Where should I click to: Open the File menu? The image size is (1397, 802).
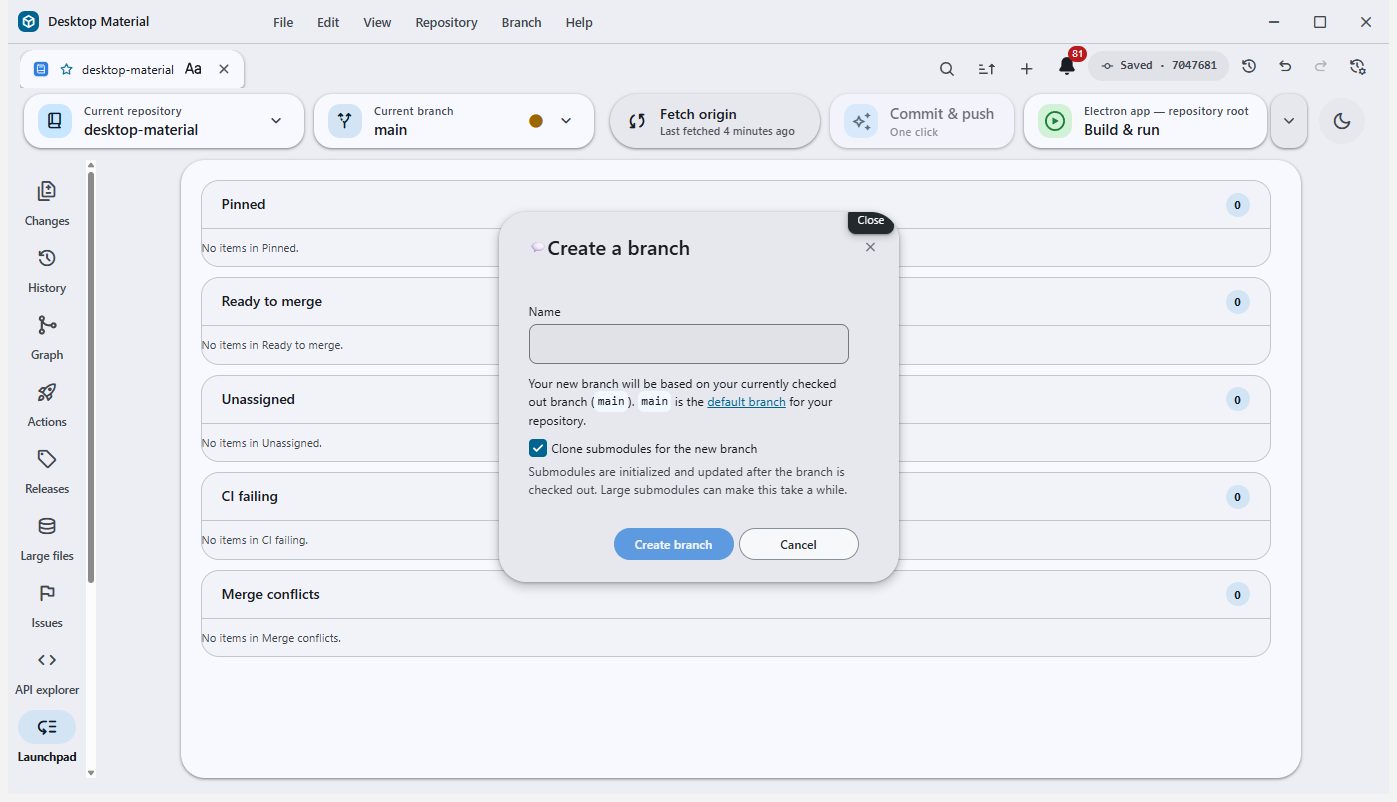point(283,22)
